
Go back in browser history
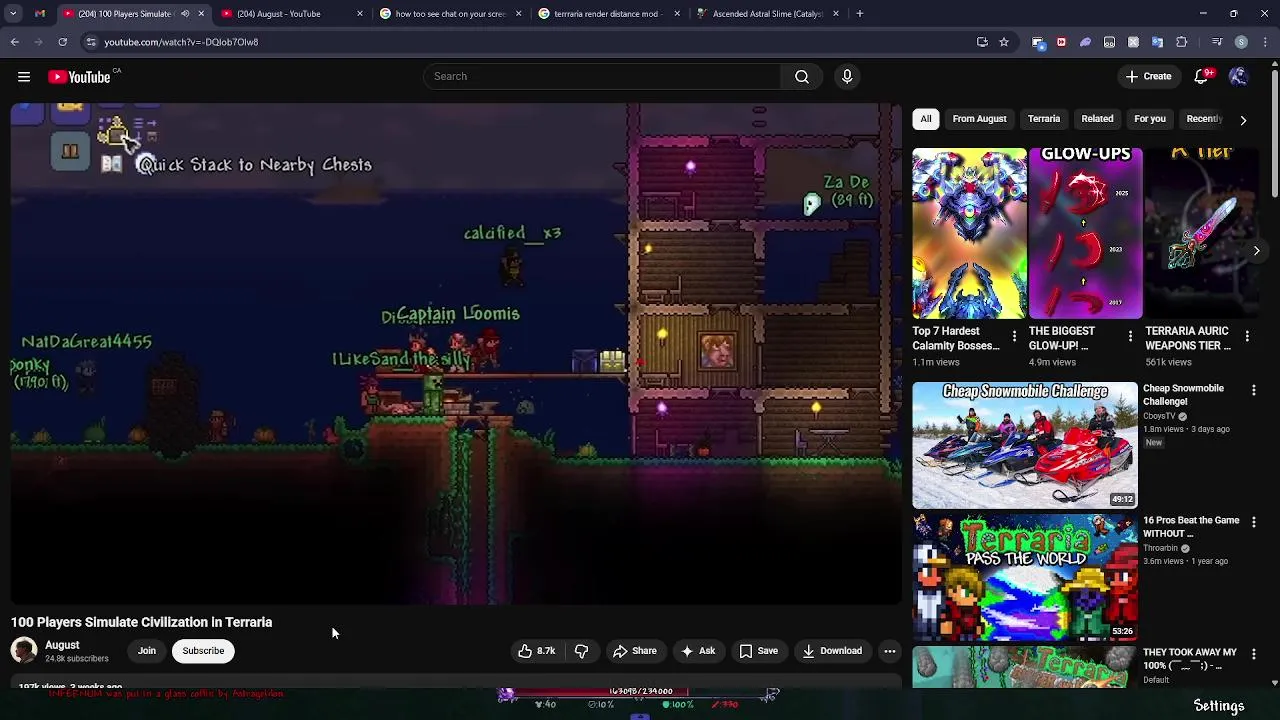click(x=15, y=42)
